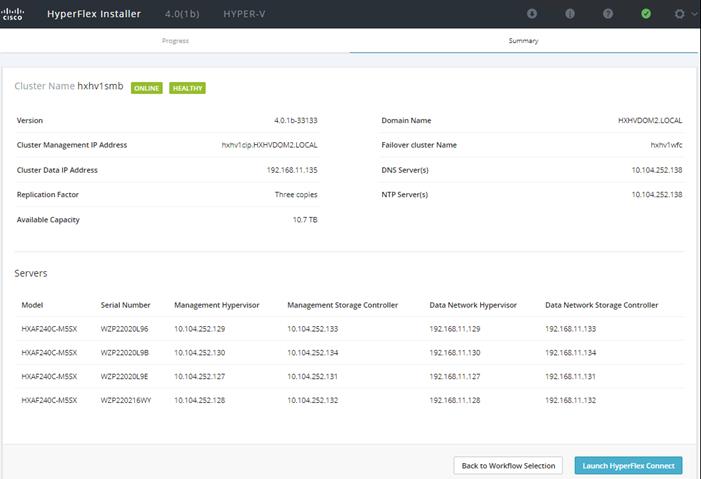Viewport: 701px width, 479px height.
Task: Click model HXAF240C-M5SX in WZP22020L96 row
Action: pyautogui.click(x=49, y=329)
